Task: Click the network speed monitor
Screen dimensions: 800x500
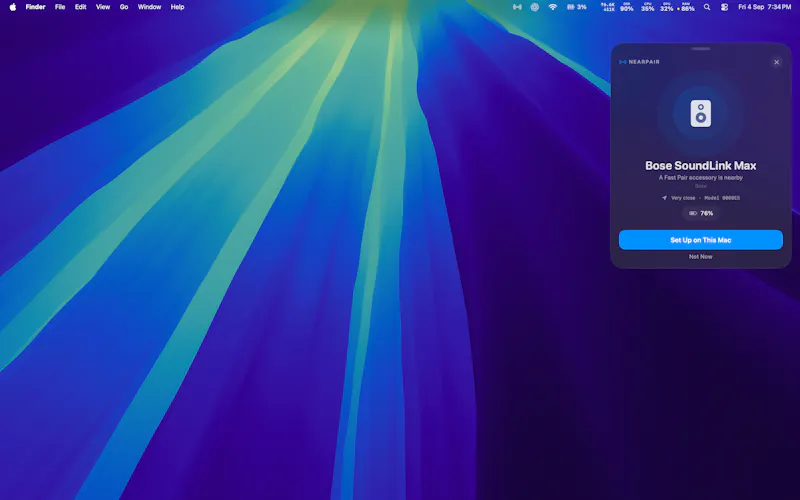Action: [x=608, y=7]
